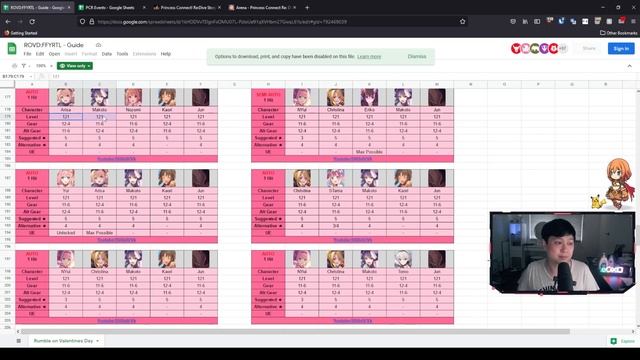Image resolution: width=640 pixels, height=360 pixels.
Task: Open the Extensions menu
Action: pos(144,54)
